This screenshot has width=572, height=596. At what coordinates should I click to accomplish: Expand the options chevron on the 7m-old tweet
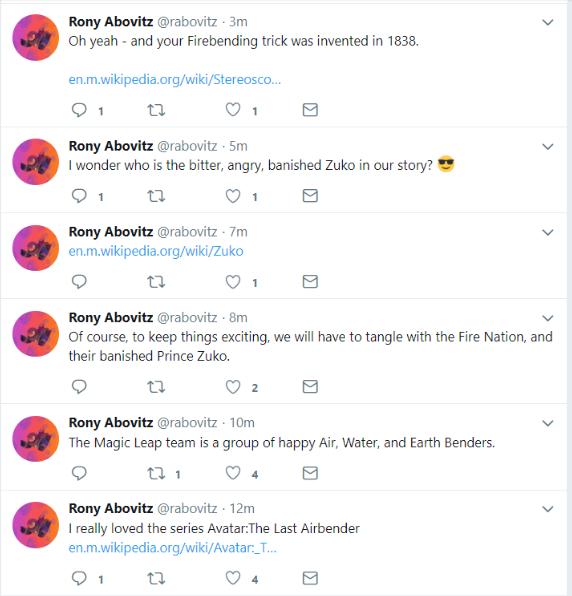(548, 232)
